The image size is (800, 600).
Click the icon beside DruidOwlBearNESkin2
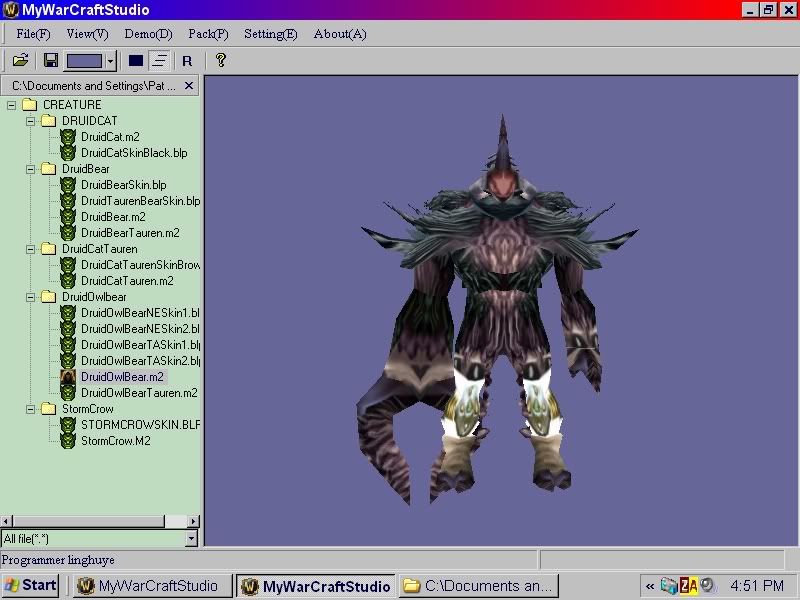coord(68,329)
